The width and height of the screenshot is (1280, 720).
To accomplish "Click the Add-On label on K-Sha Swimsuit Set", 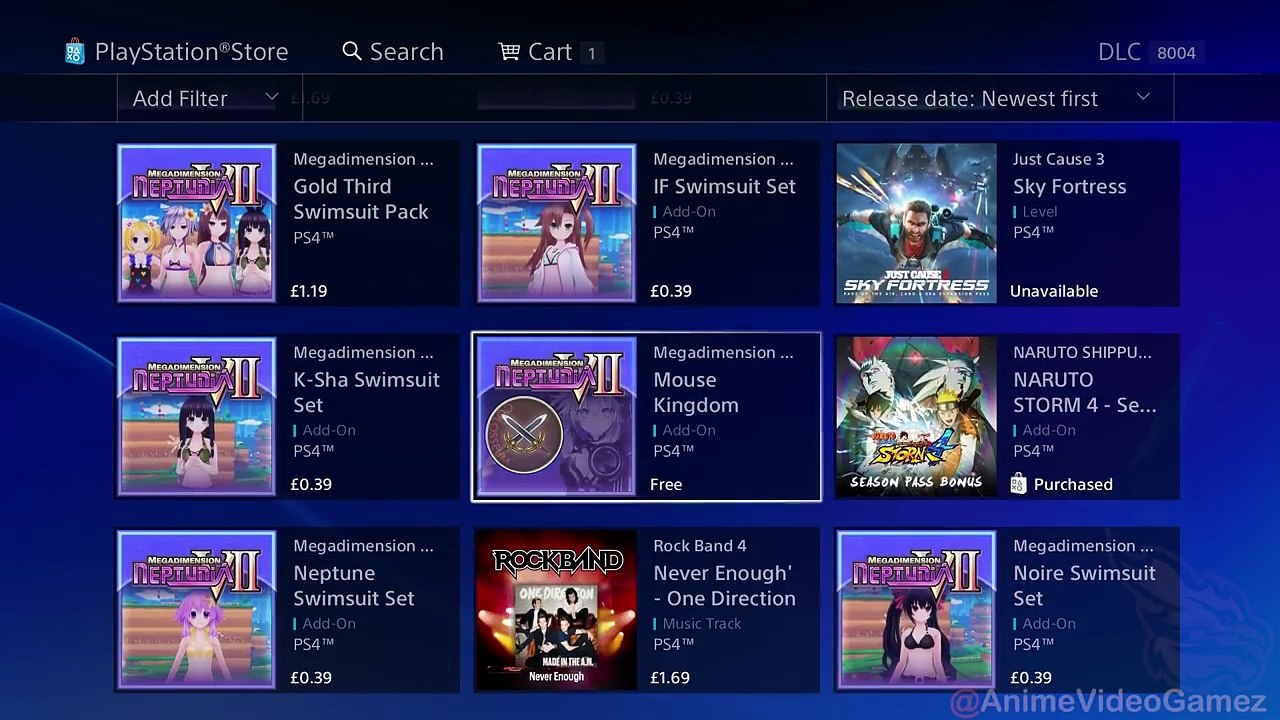I will pos(329,430).
